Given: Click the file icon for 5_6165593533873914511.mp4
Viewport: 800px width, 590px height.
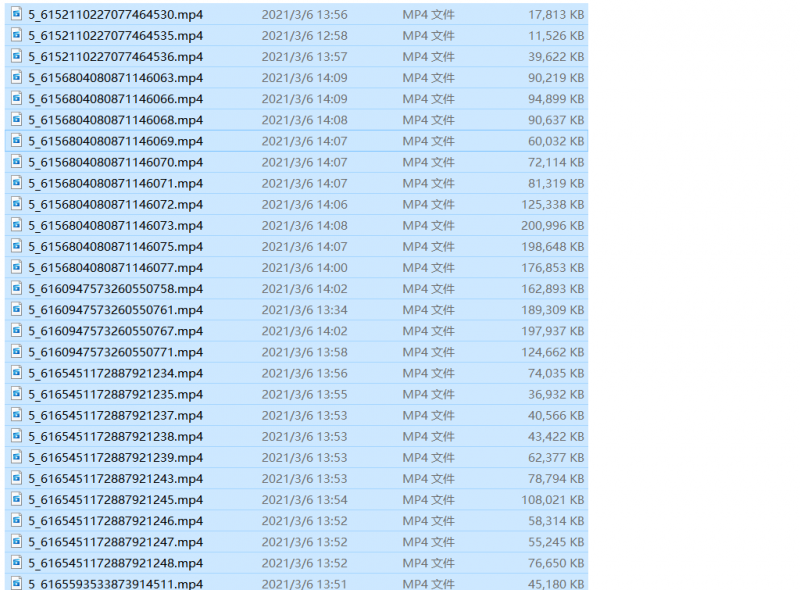Looking at the screenshot, I should (x=16, y=583).
